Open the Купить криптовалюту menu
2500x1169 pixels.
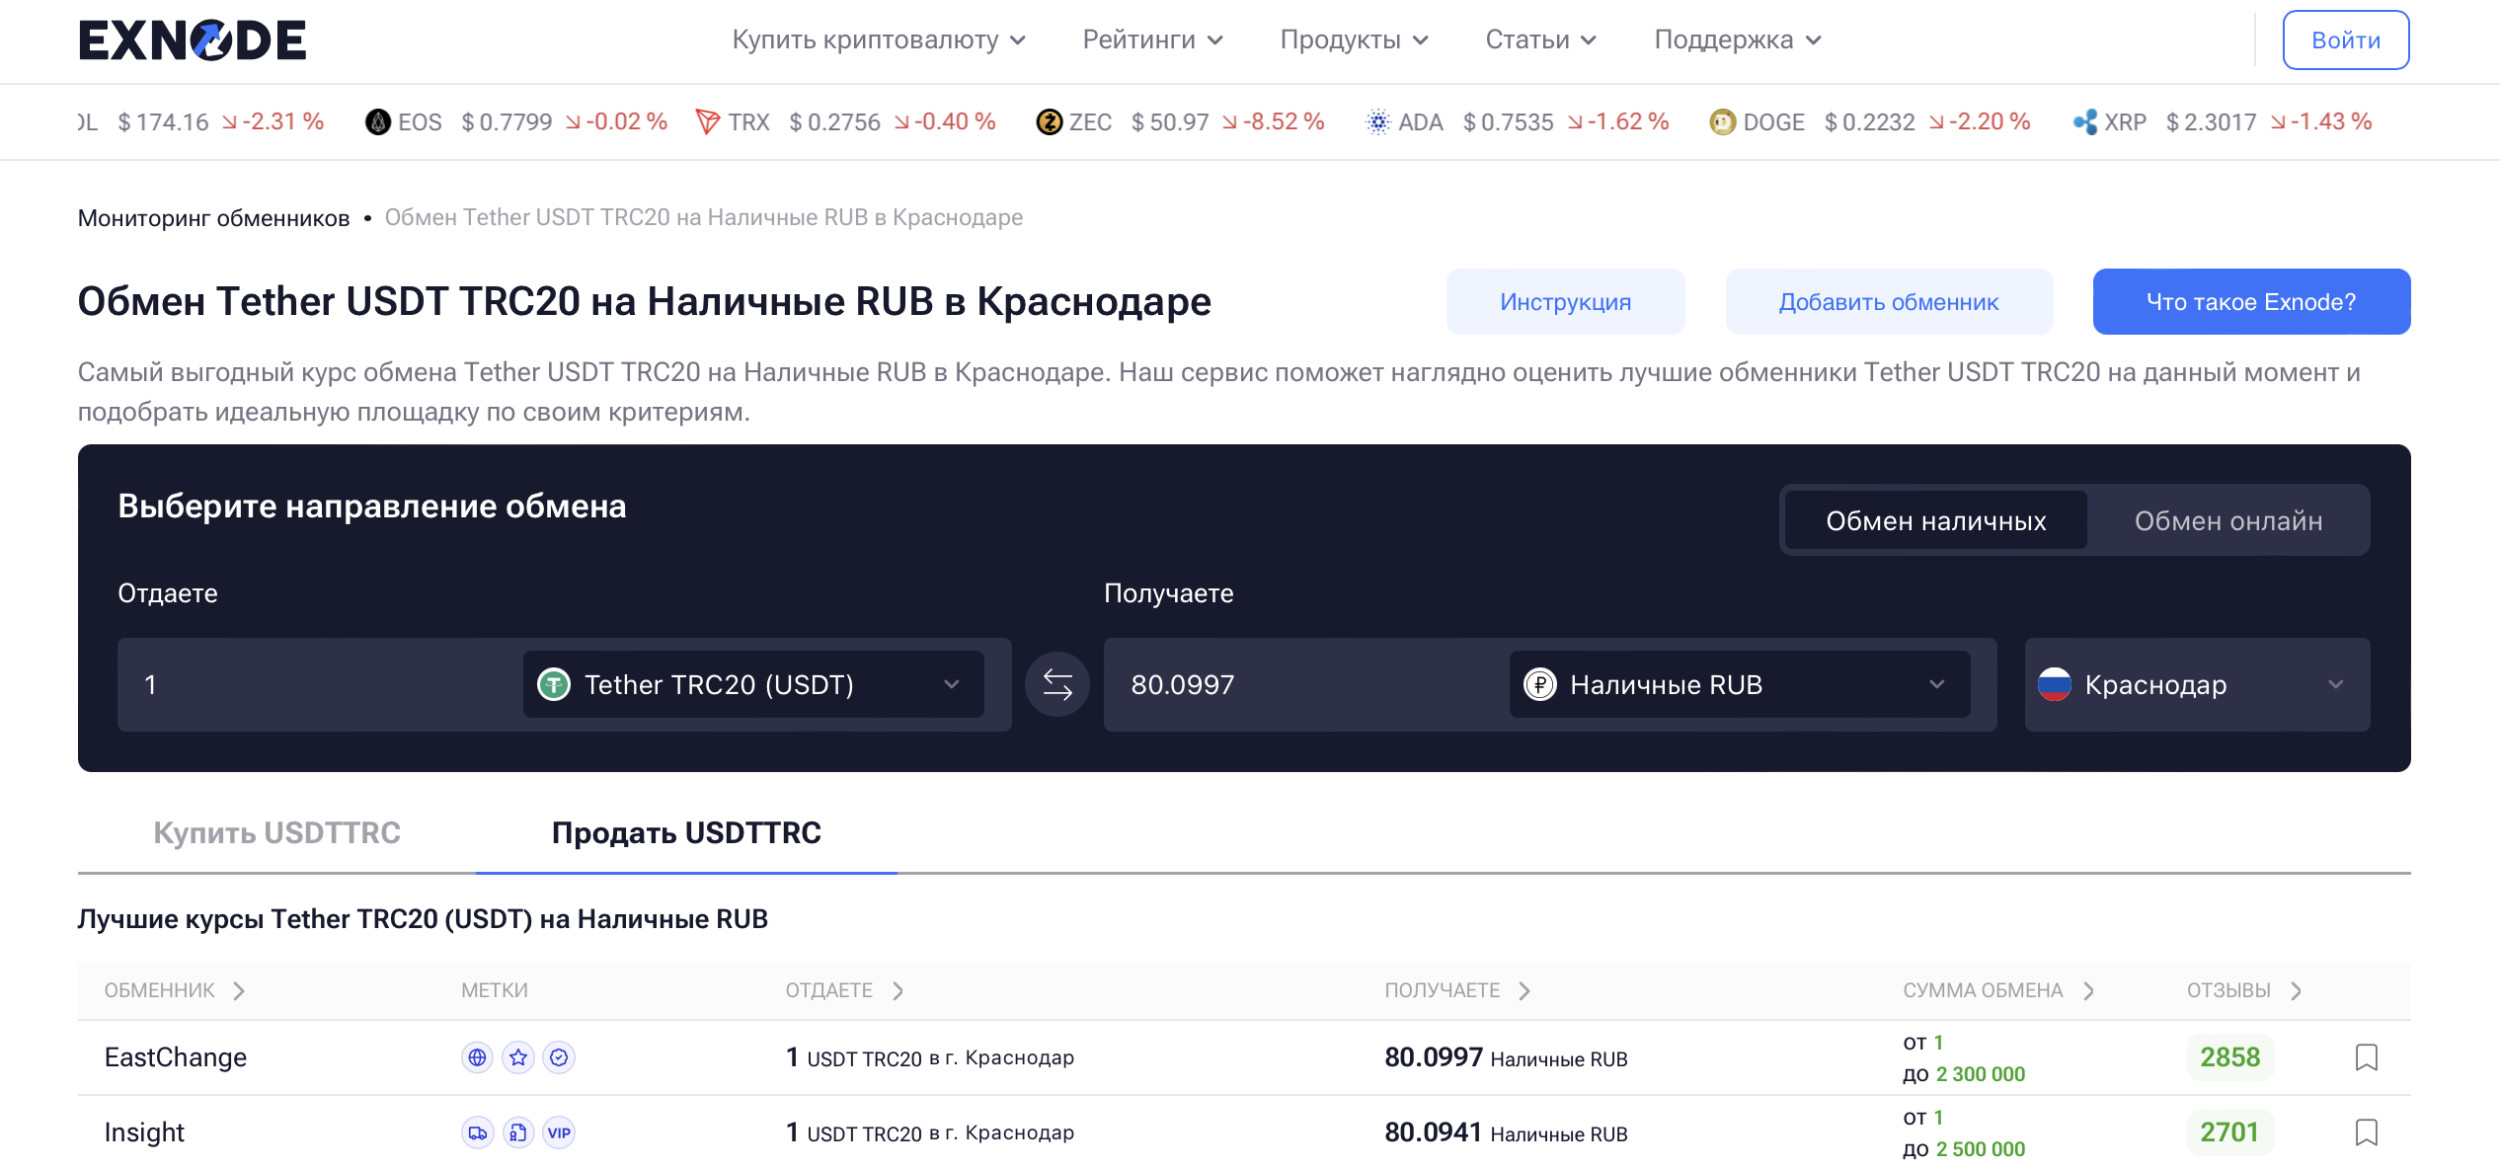click(x=878, y=40)
